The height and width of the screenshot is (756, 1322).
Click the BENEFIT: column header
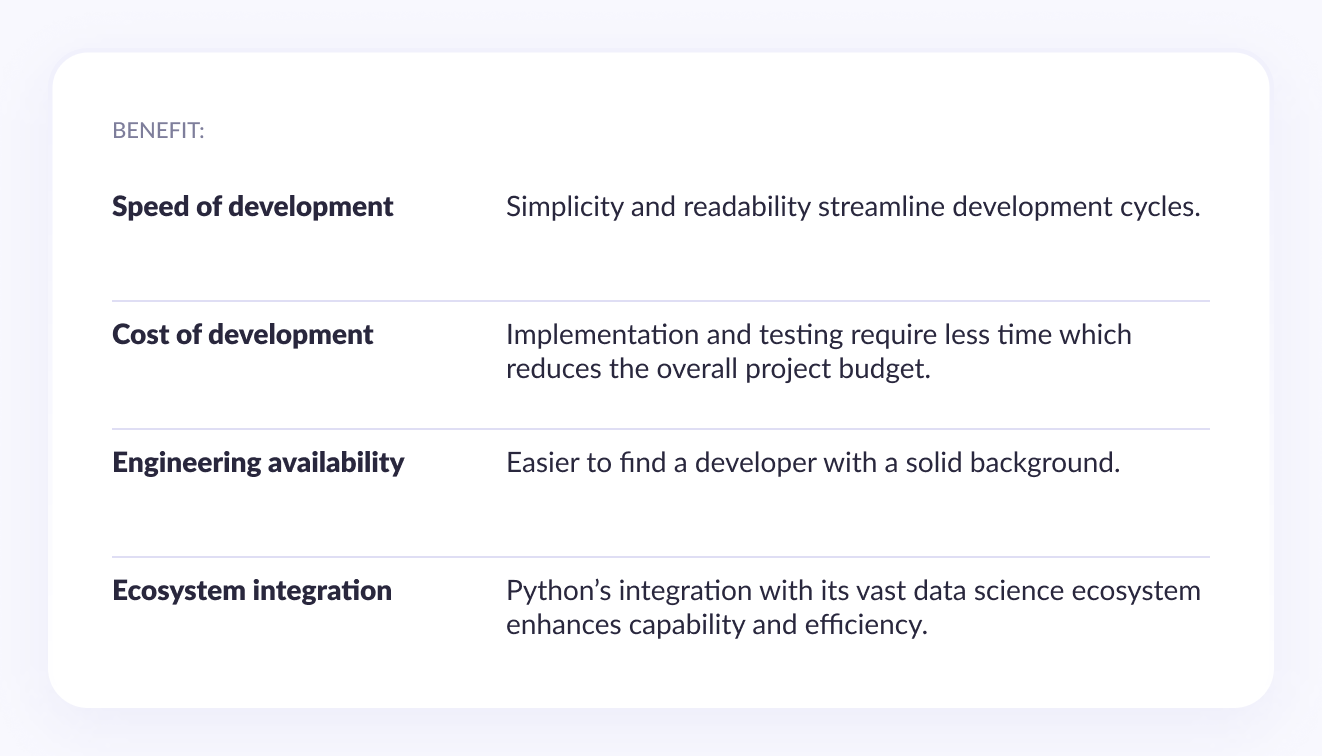coord(158,131)
